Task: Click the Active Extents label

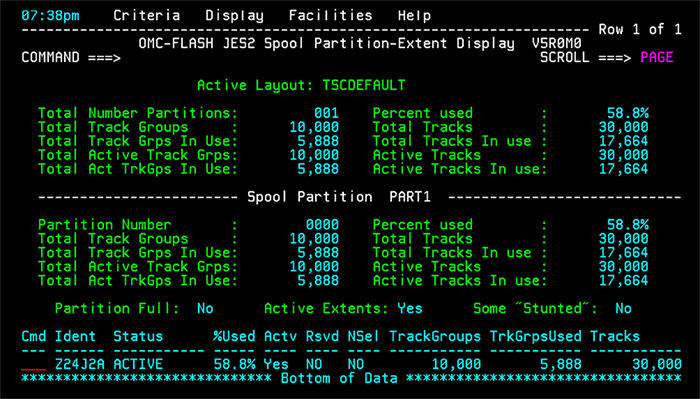Action: pyautogui.click(x=326, y=309)
